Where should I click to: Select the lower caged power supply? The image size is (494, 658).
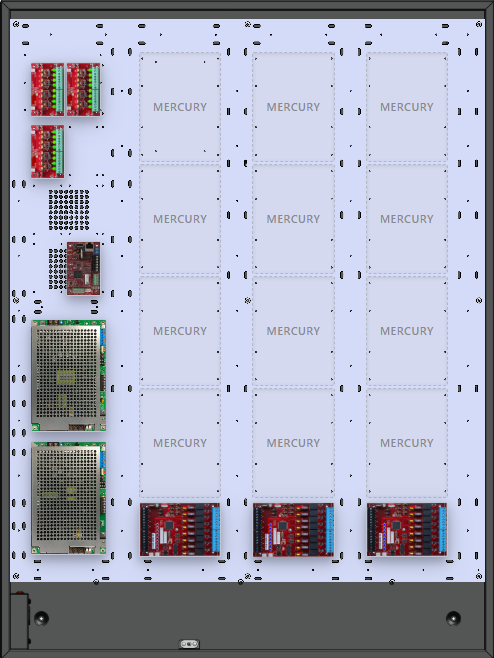[68, 498]
